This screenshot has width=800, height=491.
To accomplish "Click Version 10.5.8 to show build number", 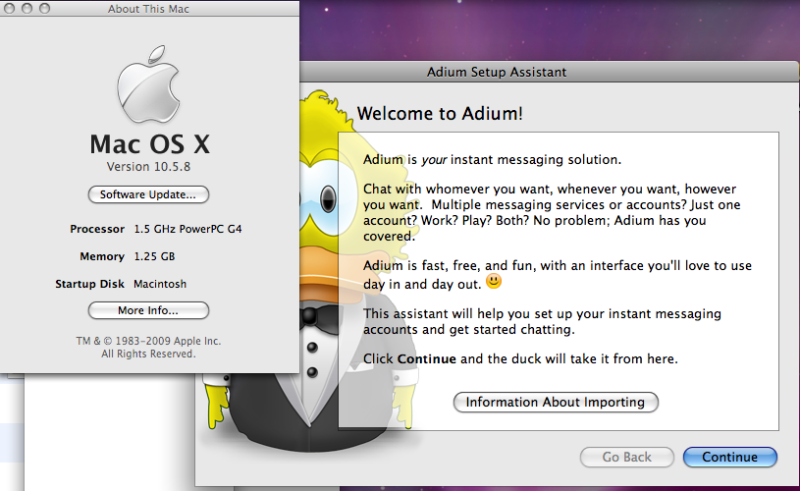I will [148, 167].
